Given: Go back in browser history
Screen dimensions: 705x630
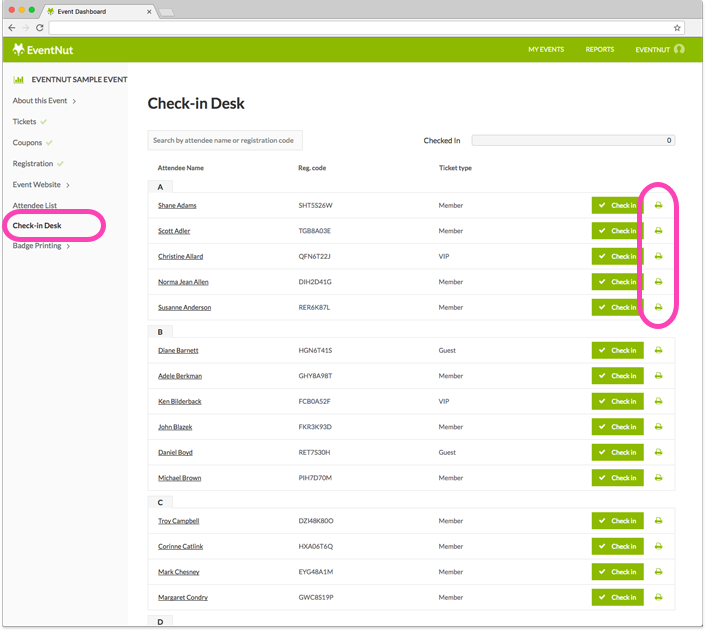Looking at the screenshot, I should [12, 28].
